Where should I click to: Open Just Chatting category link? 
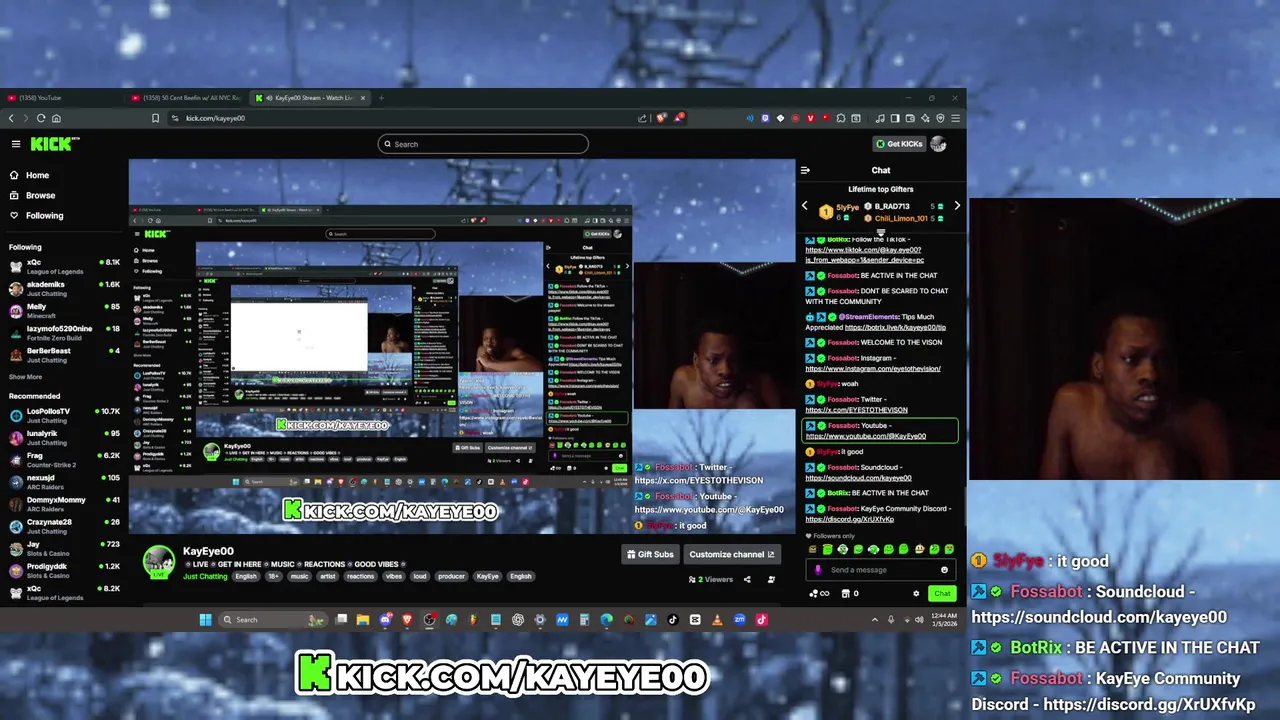[x=205, y=576]
